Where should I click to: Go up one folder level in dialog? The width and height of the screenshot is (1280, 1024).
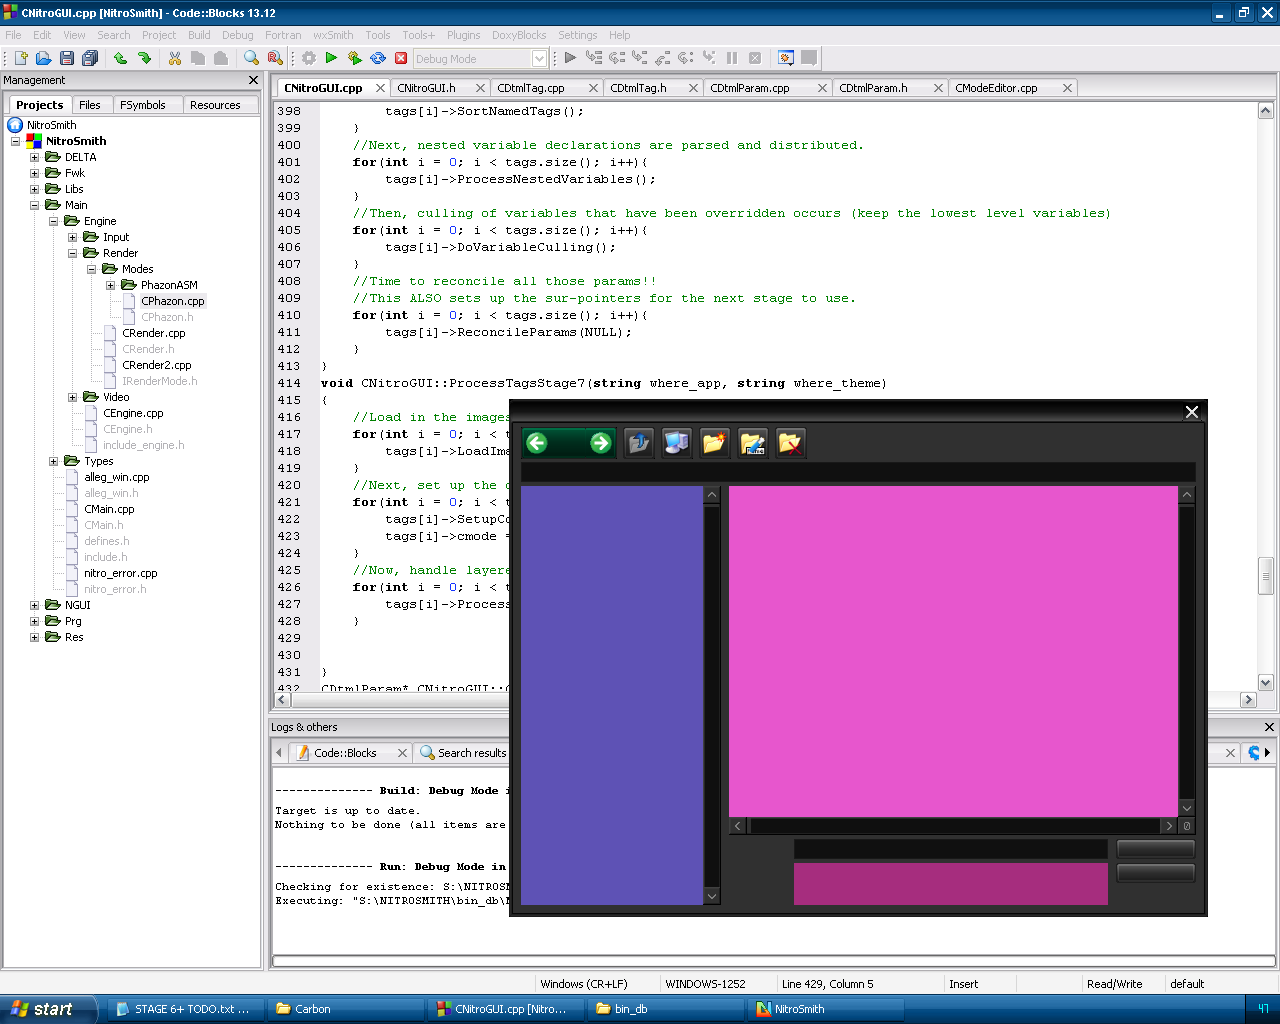[x=639, y=443]
